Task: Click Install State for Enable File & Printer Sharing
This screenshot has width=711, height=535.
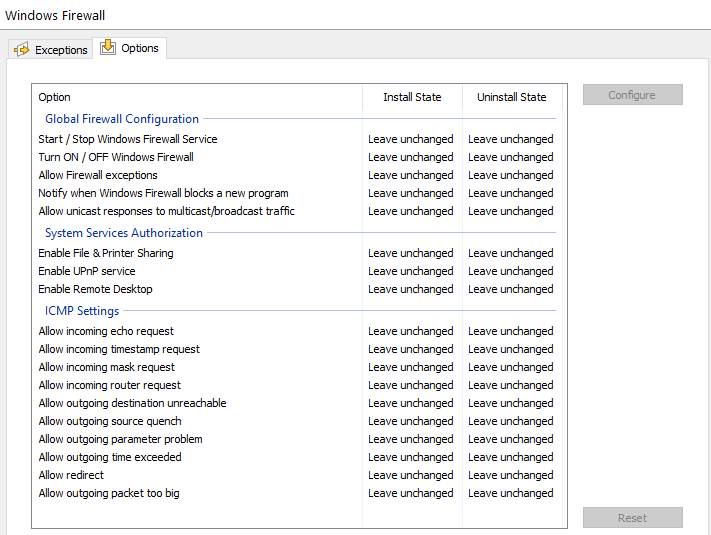Action: [411, 253]
